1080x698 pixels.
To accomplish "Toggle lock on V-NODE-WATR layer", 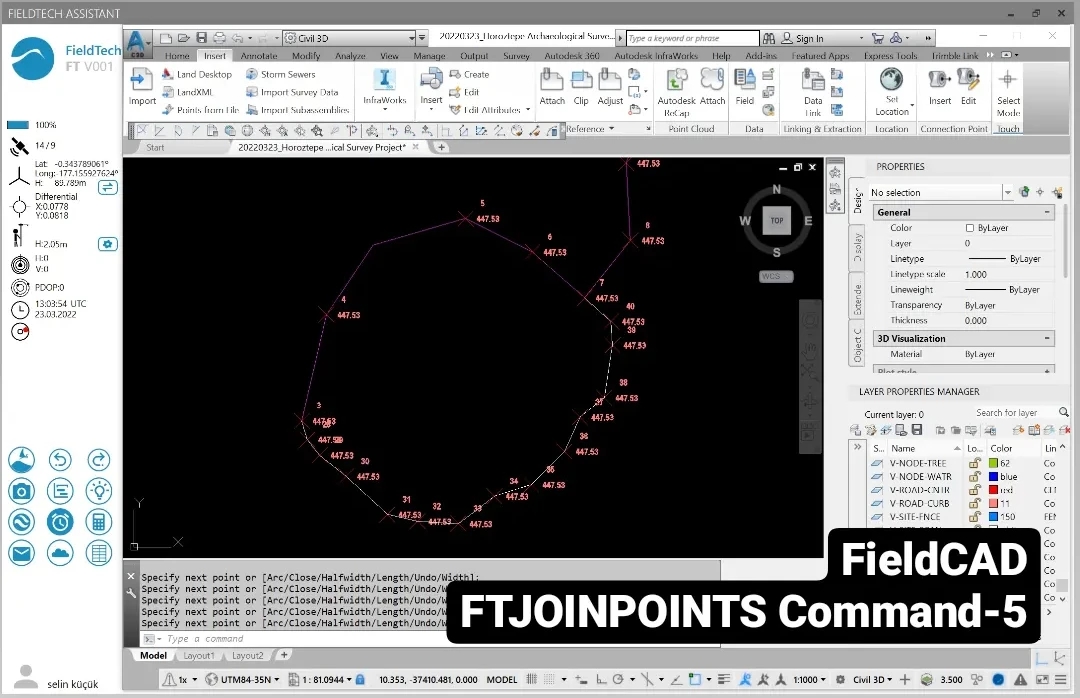I will point(974,476).
